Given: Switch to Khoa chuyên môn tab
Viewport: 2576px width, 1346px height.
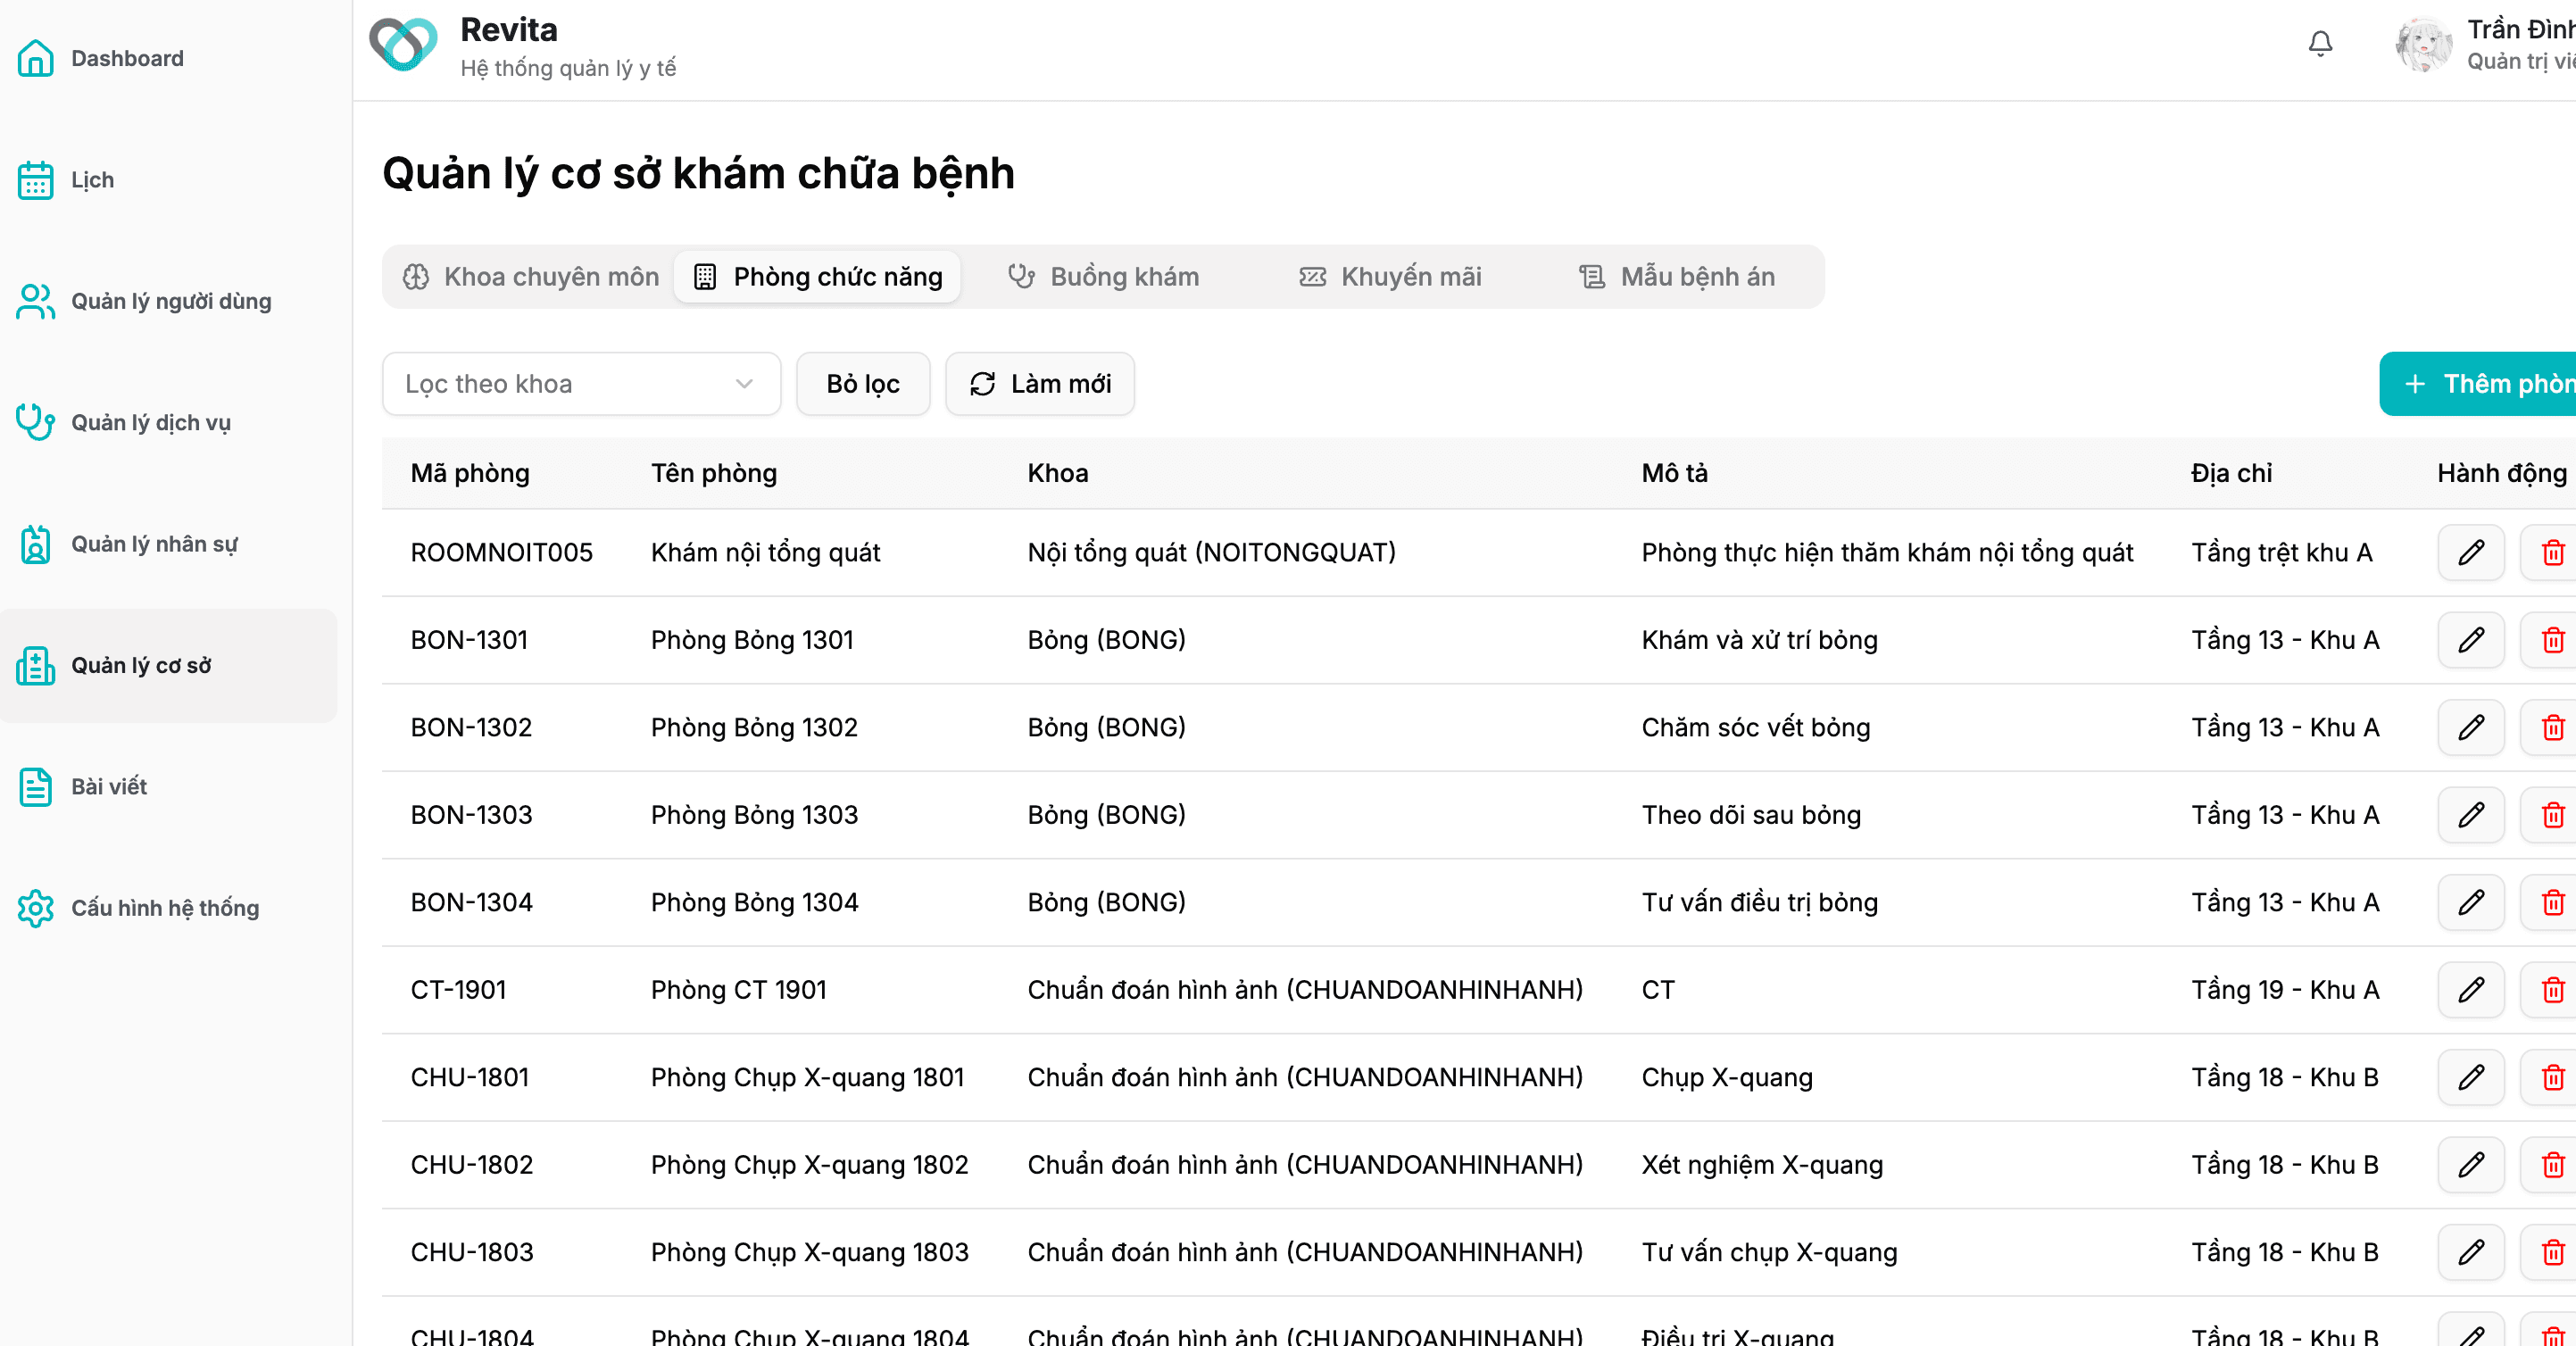Looking at the screenshot, I should [x=531, y=277].
